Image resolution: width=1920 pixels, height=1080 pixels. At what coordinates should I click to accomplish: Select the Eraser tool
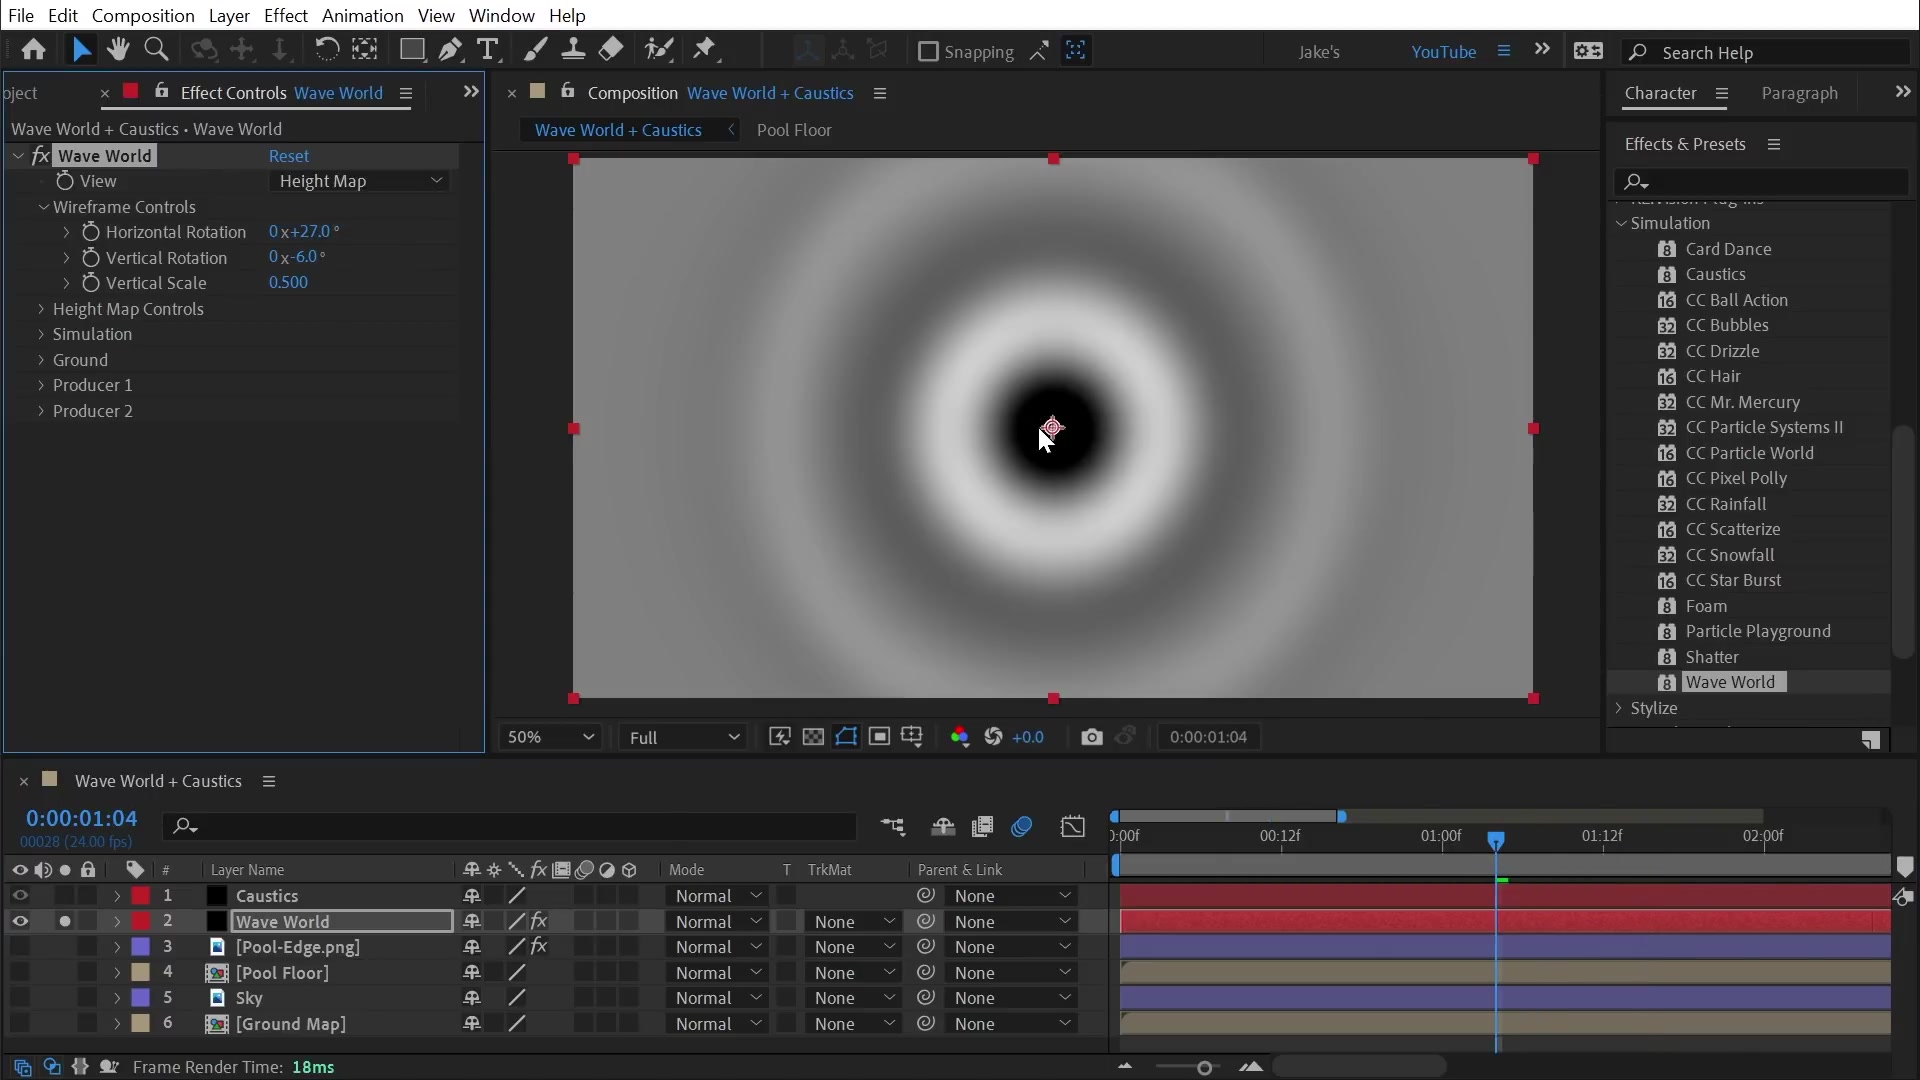[611, 50]
